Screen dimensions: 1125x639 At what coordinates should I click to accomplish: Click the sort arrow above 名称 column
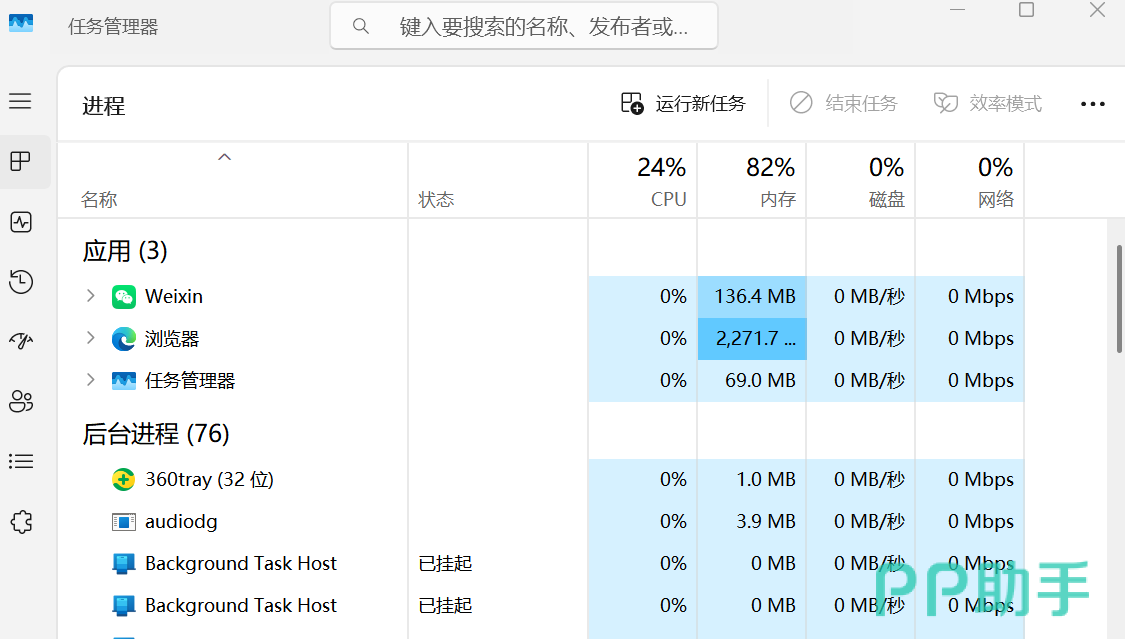(x=225, y=157)
